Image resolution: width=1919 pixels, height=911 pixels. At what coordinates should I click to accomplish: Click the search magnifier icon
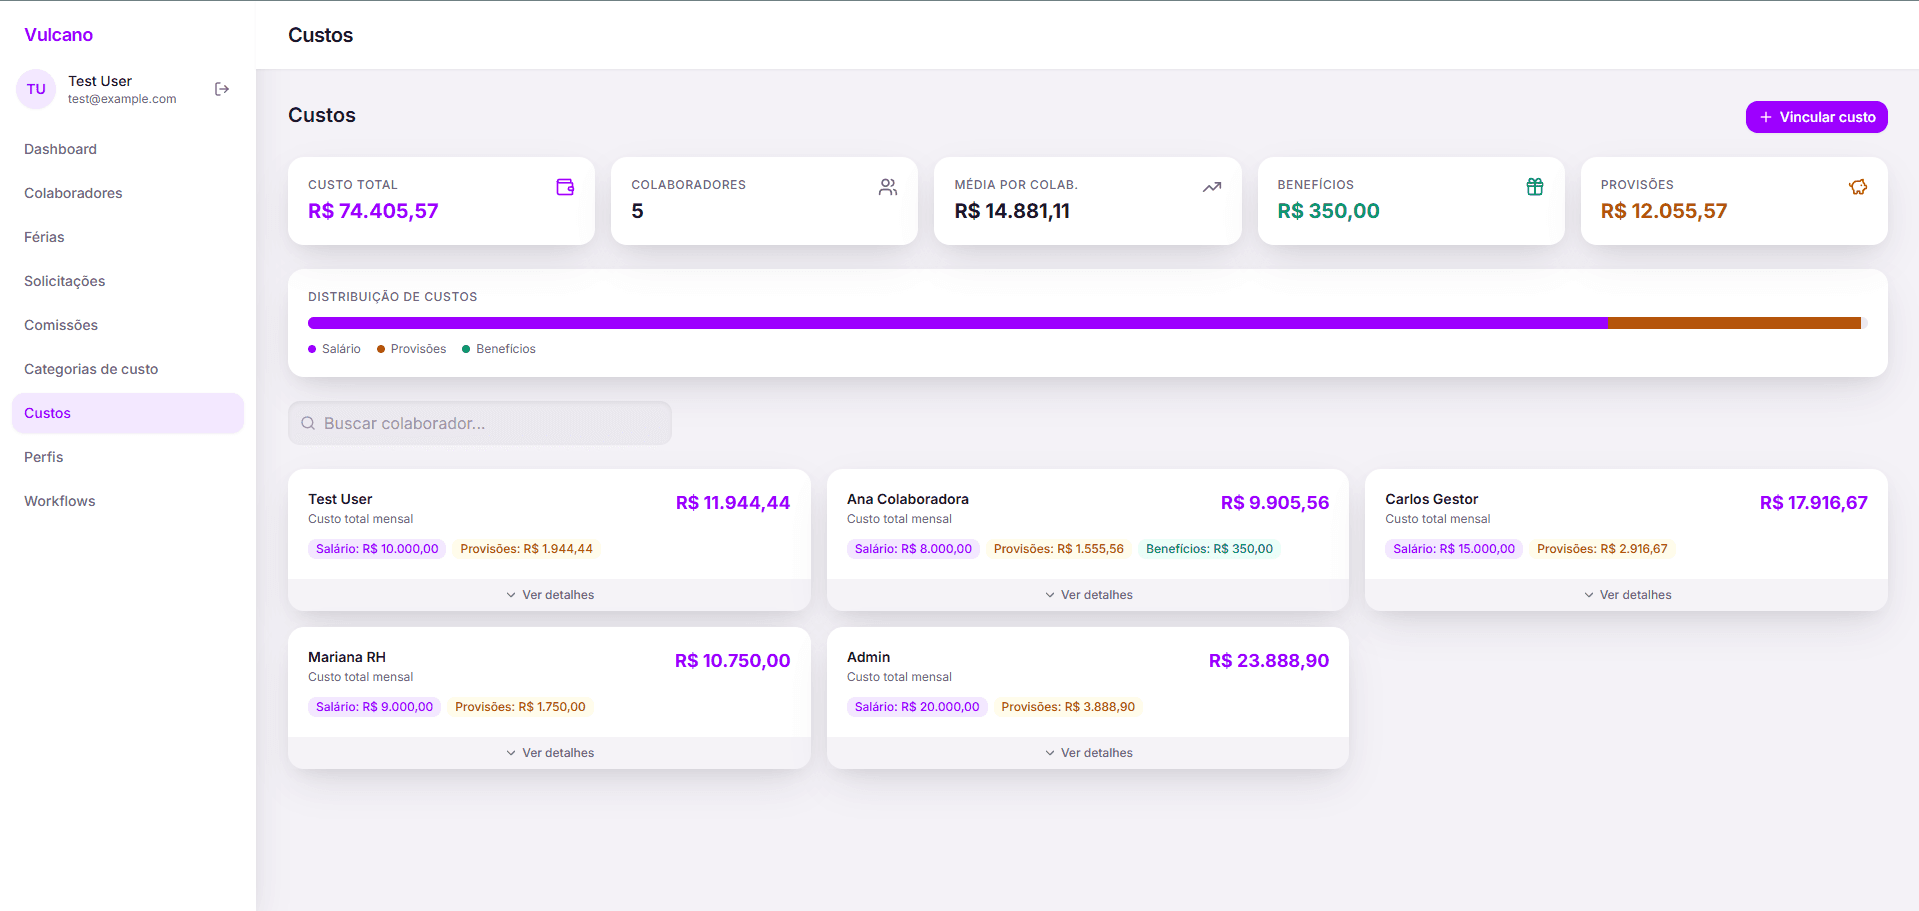pyautogui.click(x=308, y=423)
